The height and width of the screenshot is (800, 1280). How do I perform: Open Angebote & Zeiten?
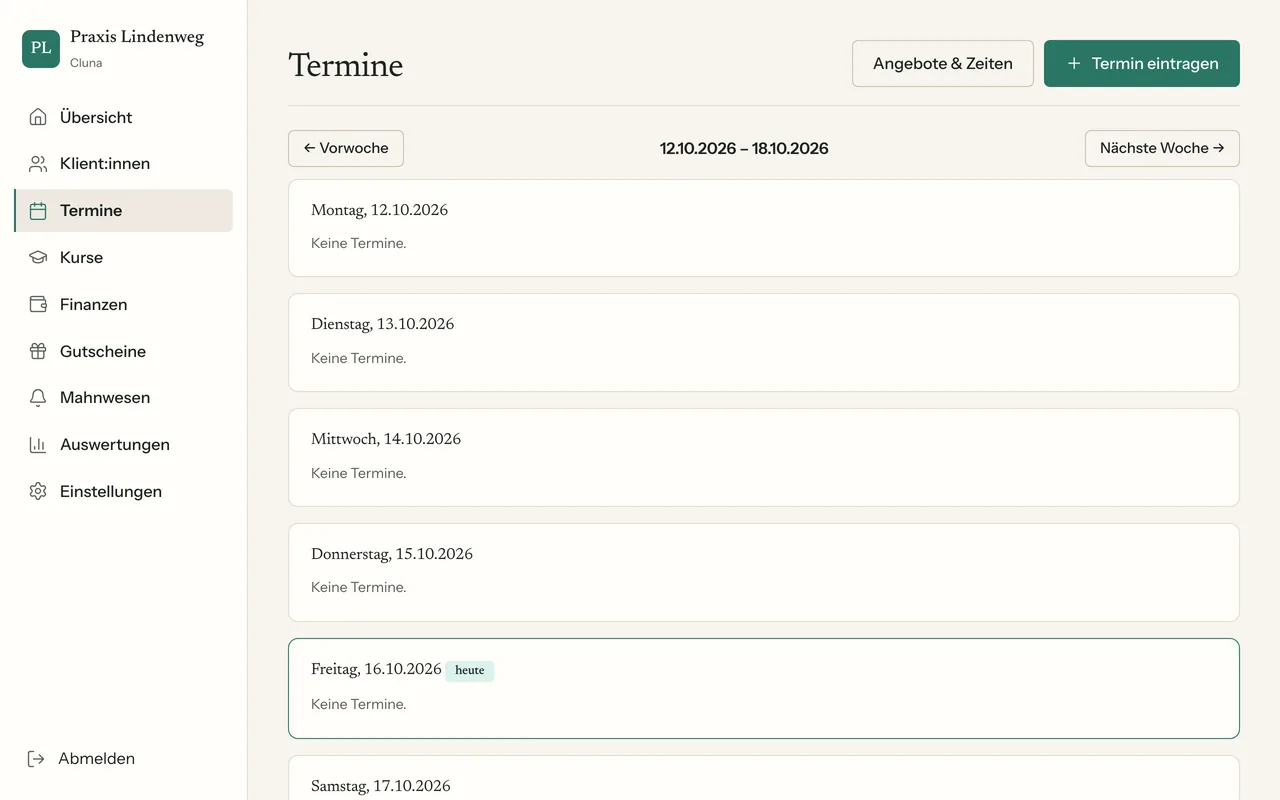click(x=943, y=64)
